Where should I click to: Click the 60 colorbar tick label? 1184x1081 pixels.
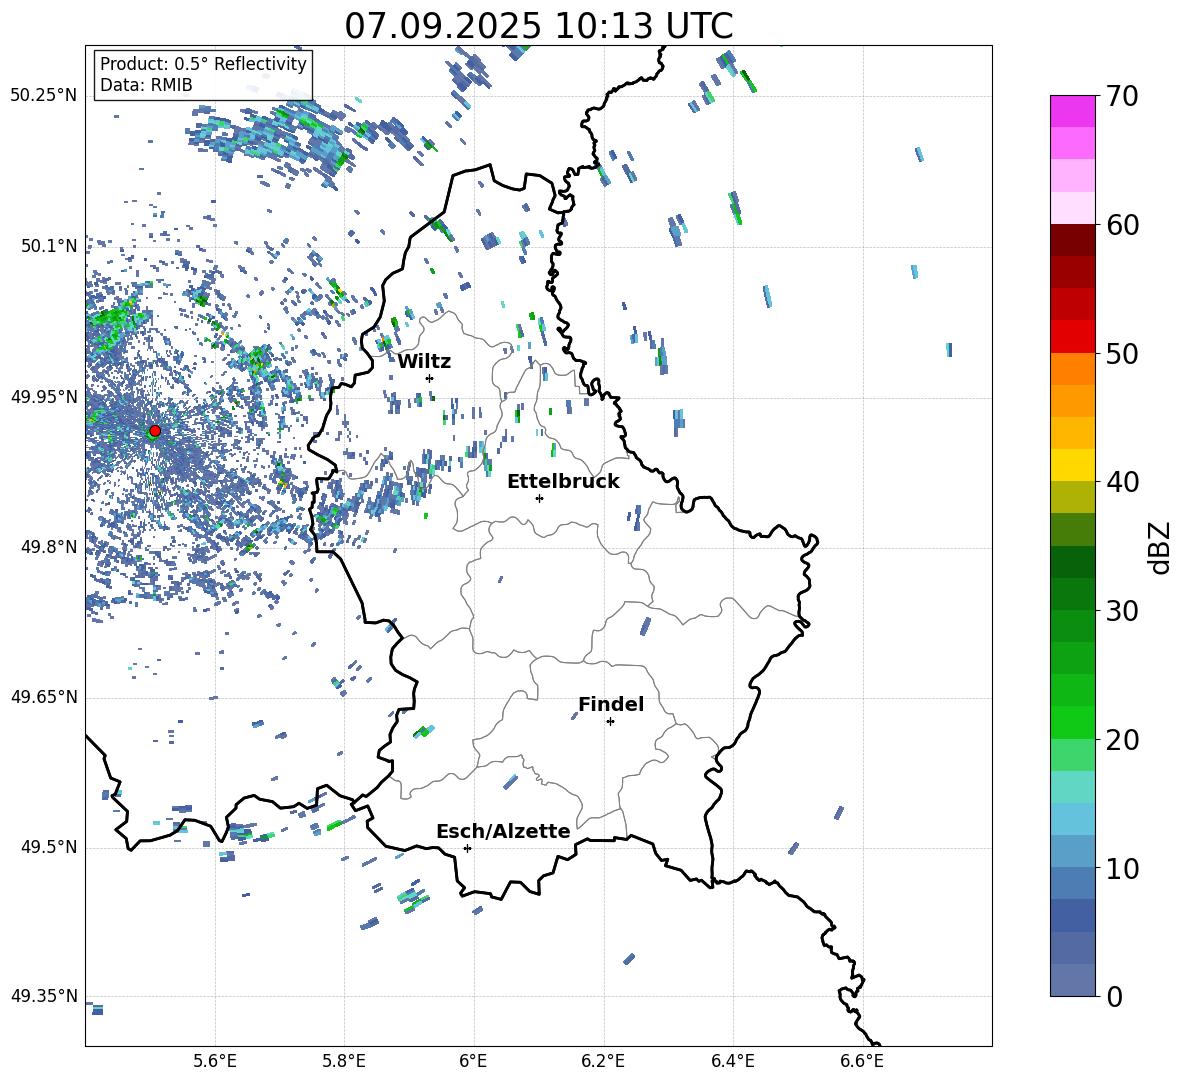(1122, 225)
